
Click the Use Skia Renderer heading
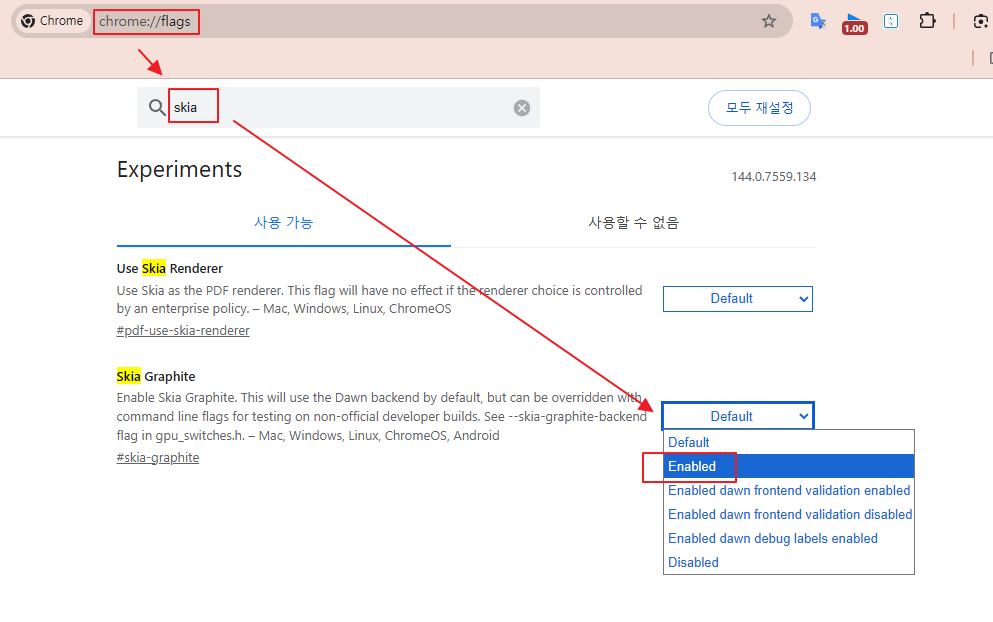(x=170, y=269)
